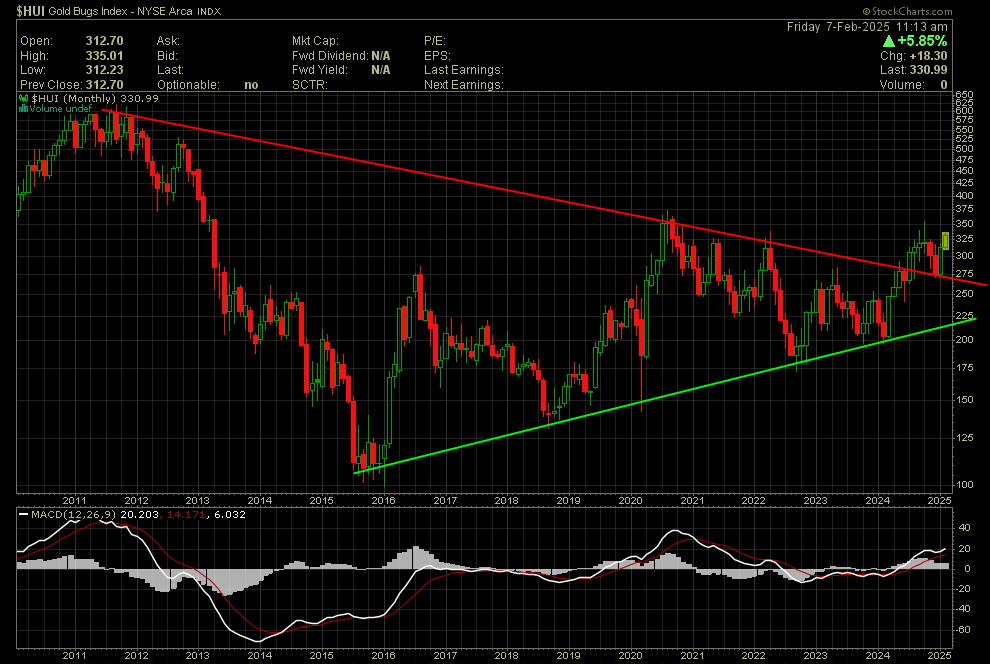The width and height of the screenshot is (990, 664).
Task: Click the 'SCTR:' label
Action: (309, 85)
